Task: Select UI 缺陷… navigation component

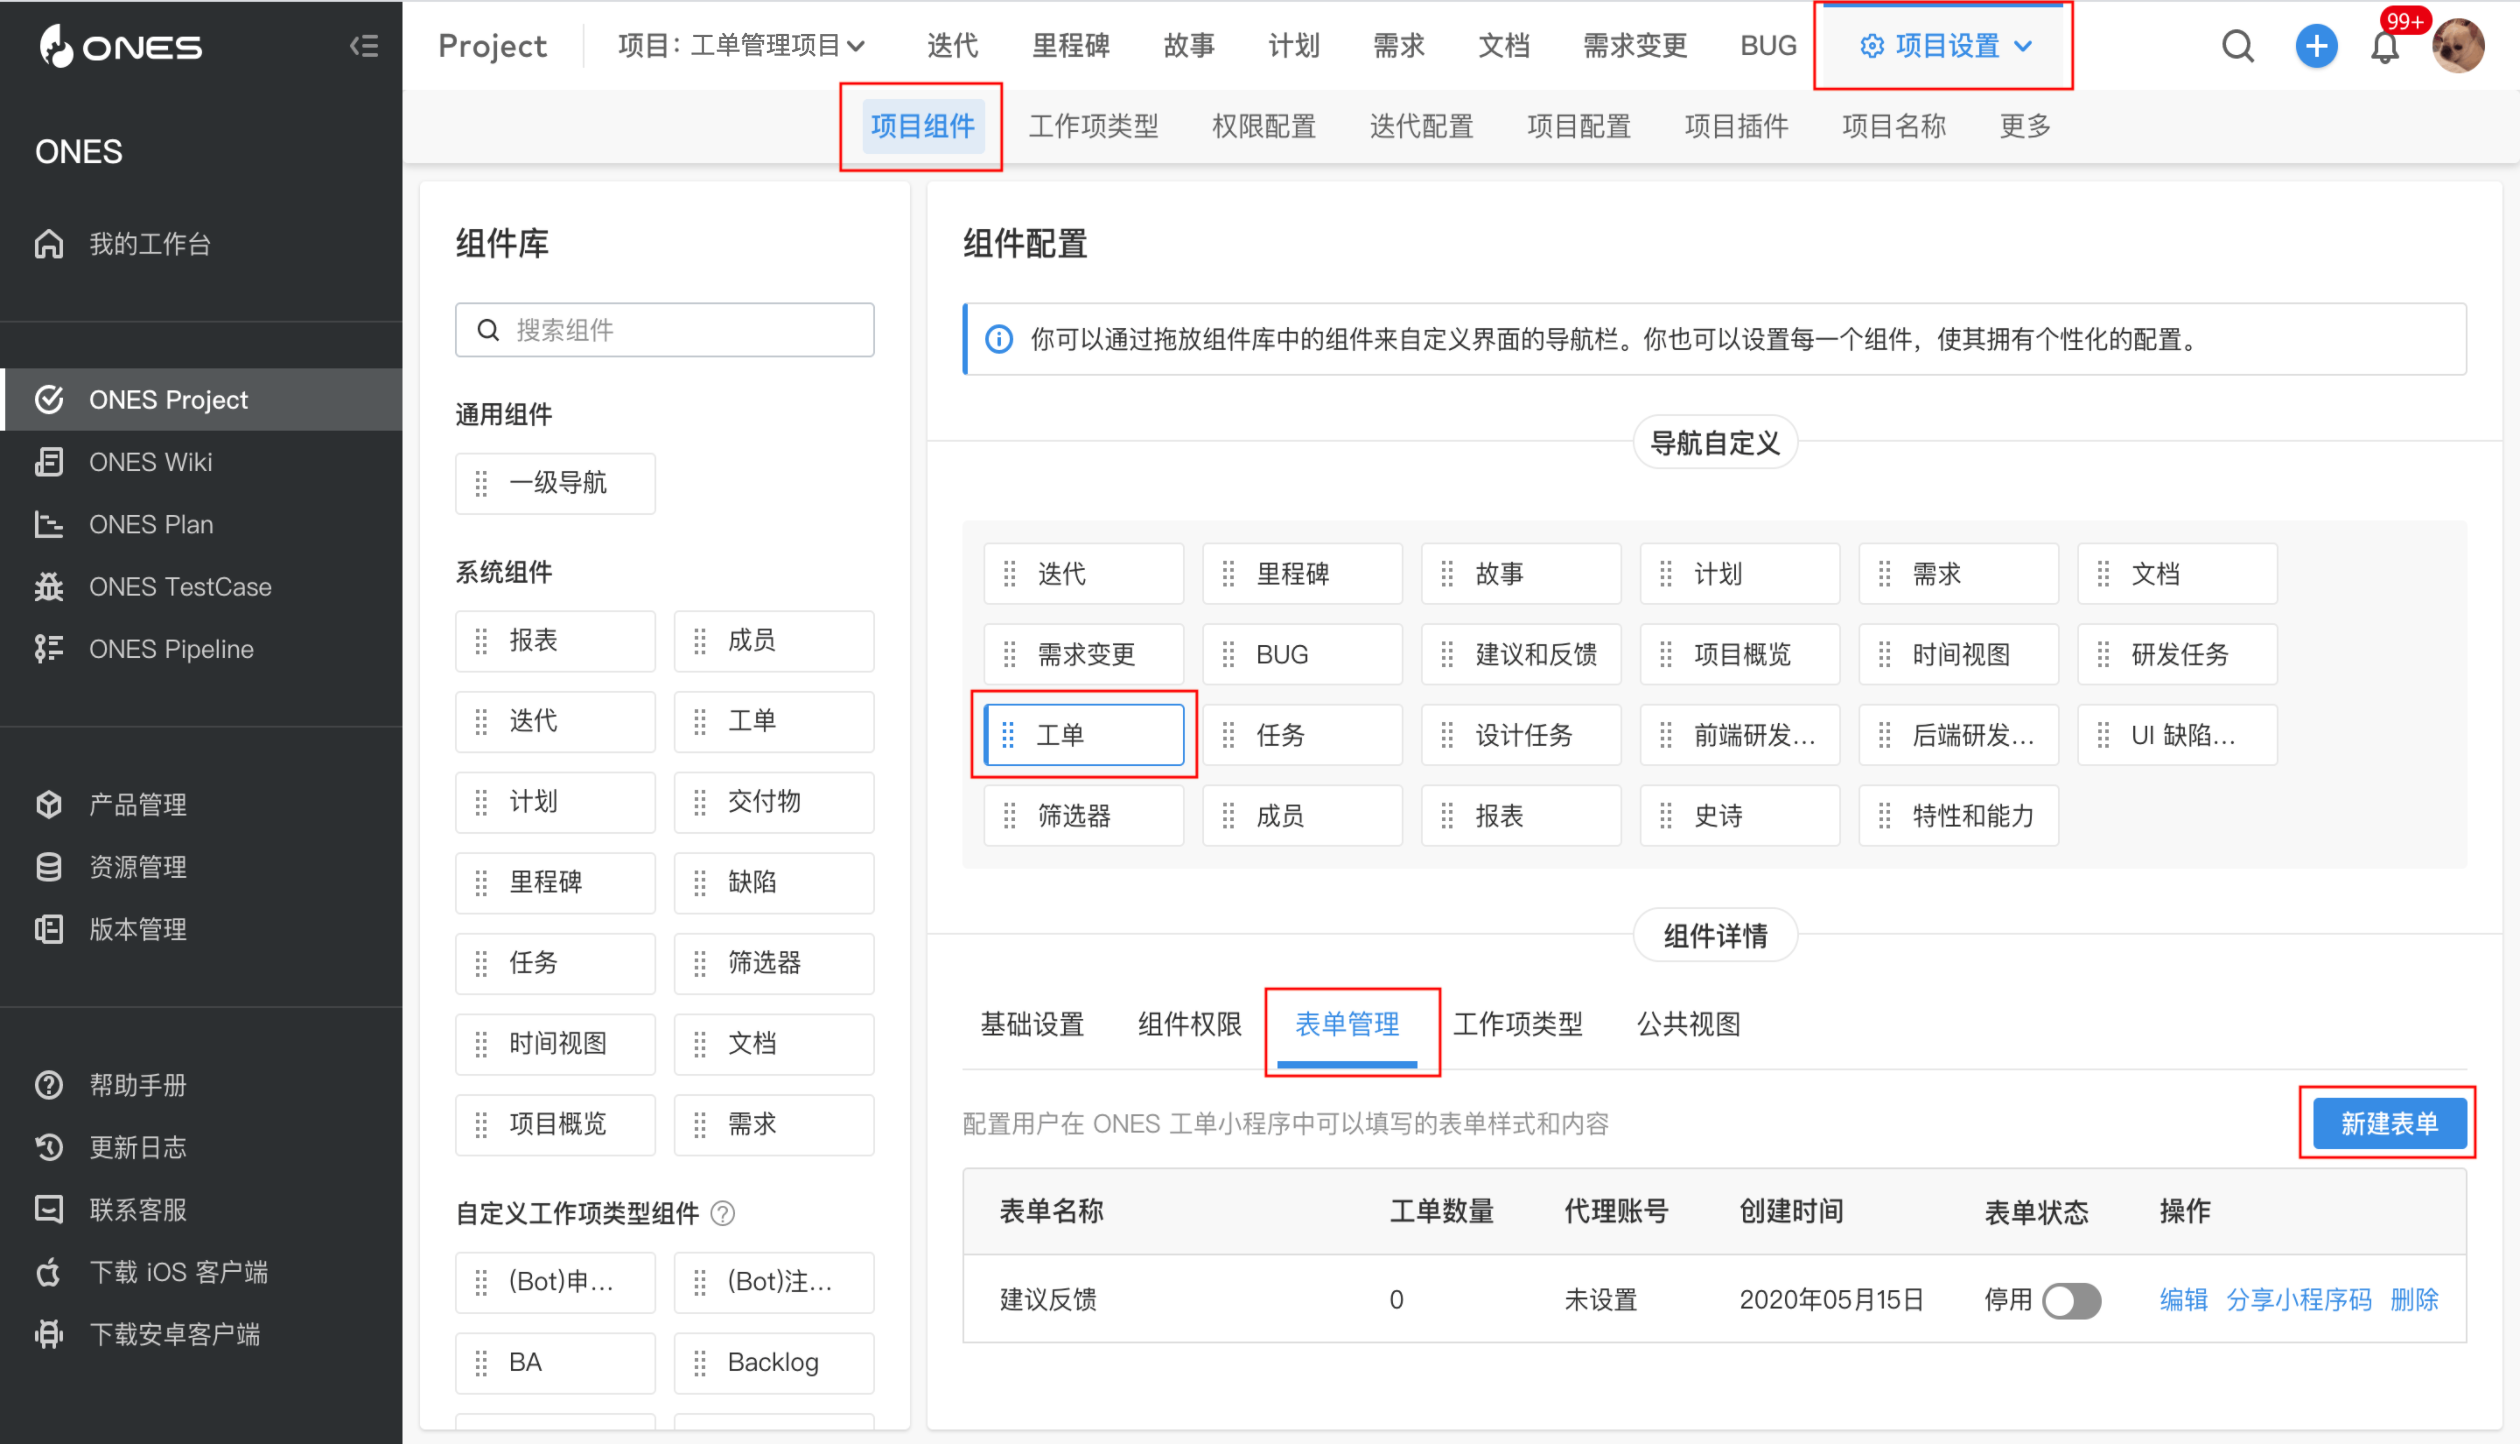Action: (x=2177, y=735)
